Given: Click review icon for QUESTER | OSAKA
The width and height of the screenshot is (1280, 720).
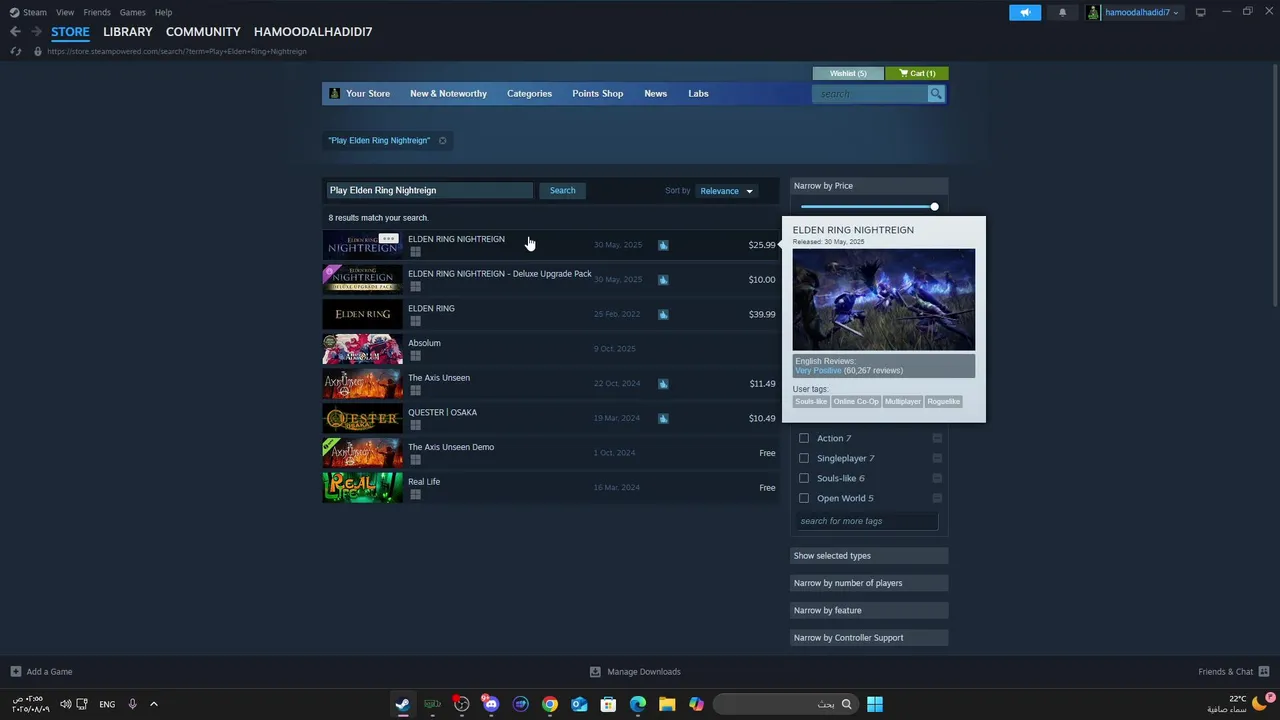Looking at the screenshot, I should [663, 418].
